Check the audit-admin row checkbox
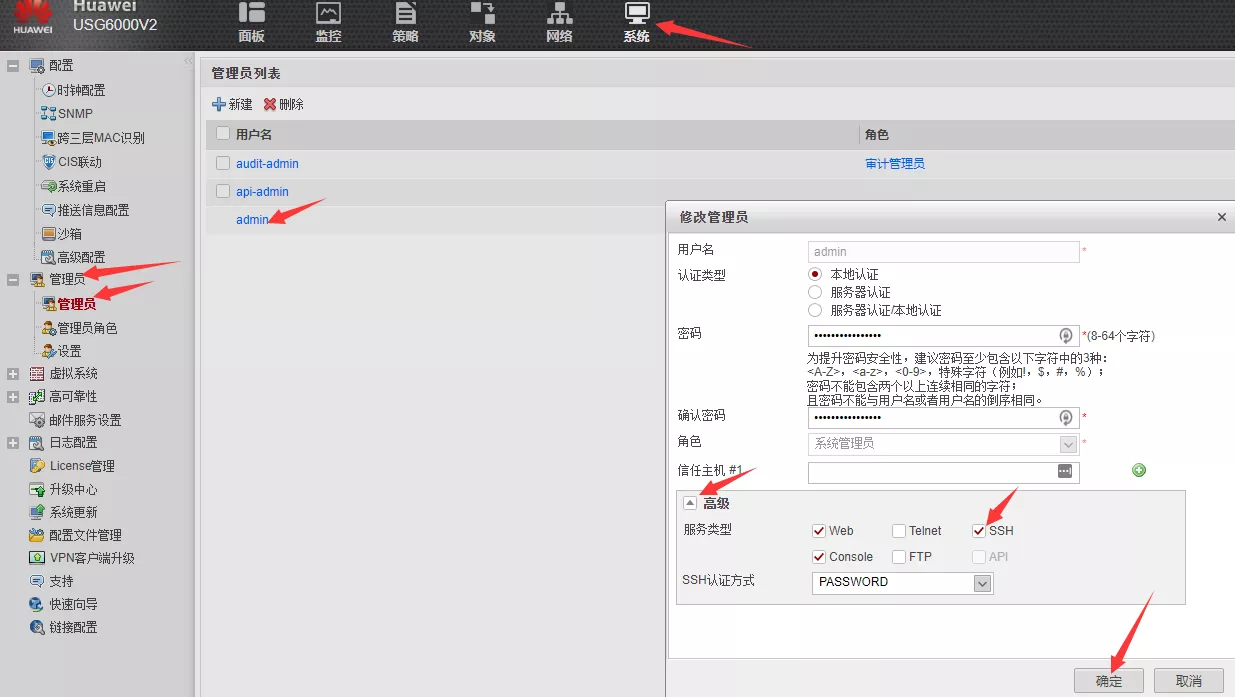Image resolution: width=1235 pixels, height=697 pixels. tap(223, 163)
